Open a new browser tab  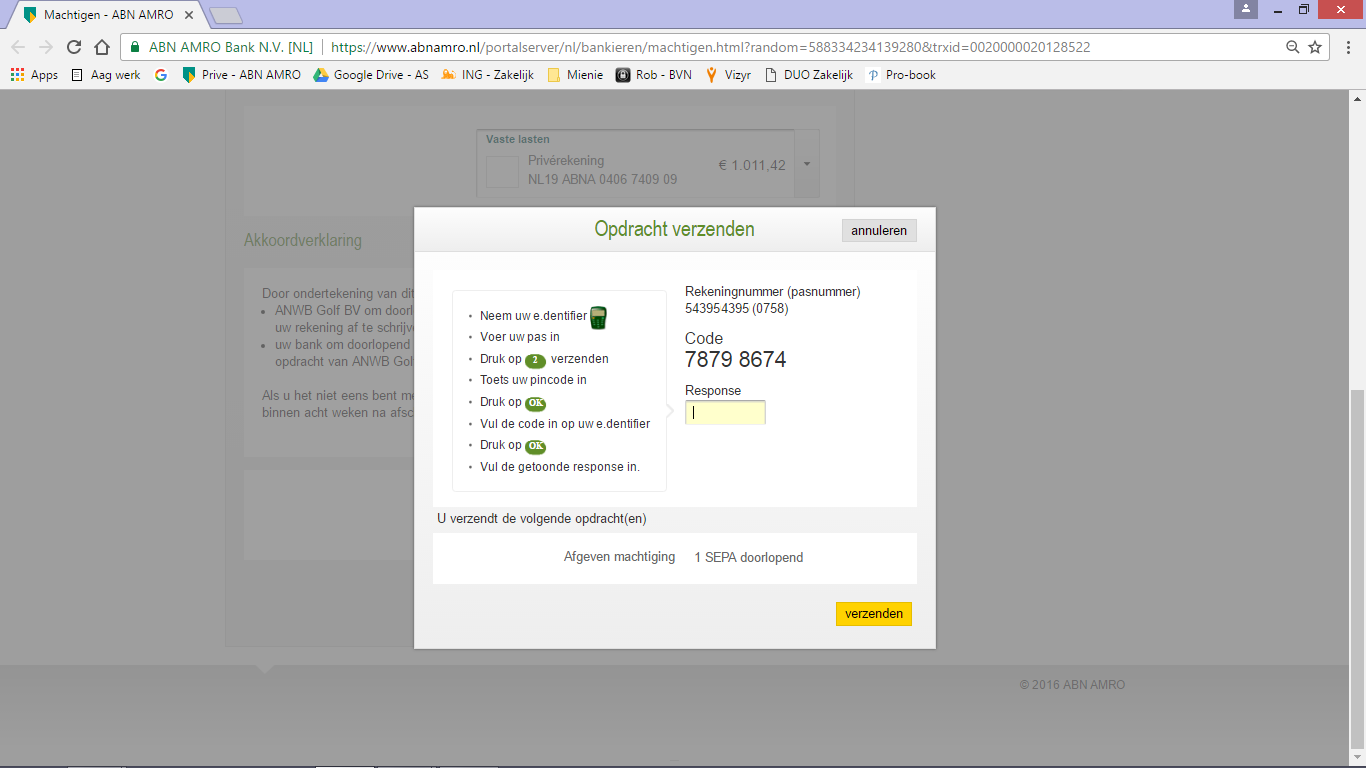click(227, 16)
